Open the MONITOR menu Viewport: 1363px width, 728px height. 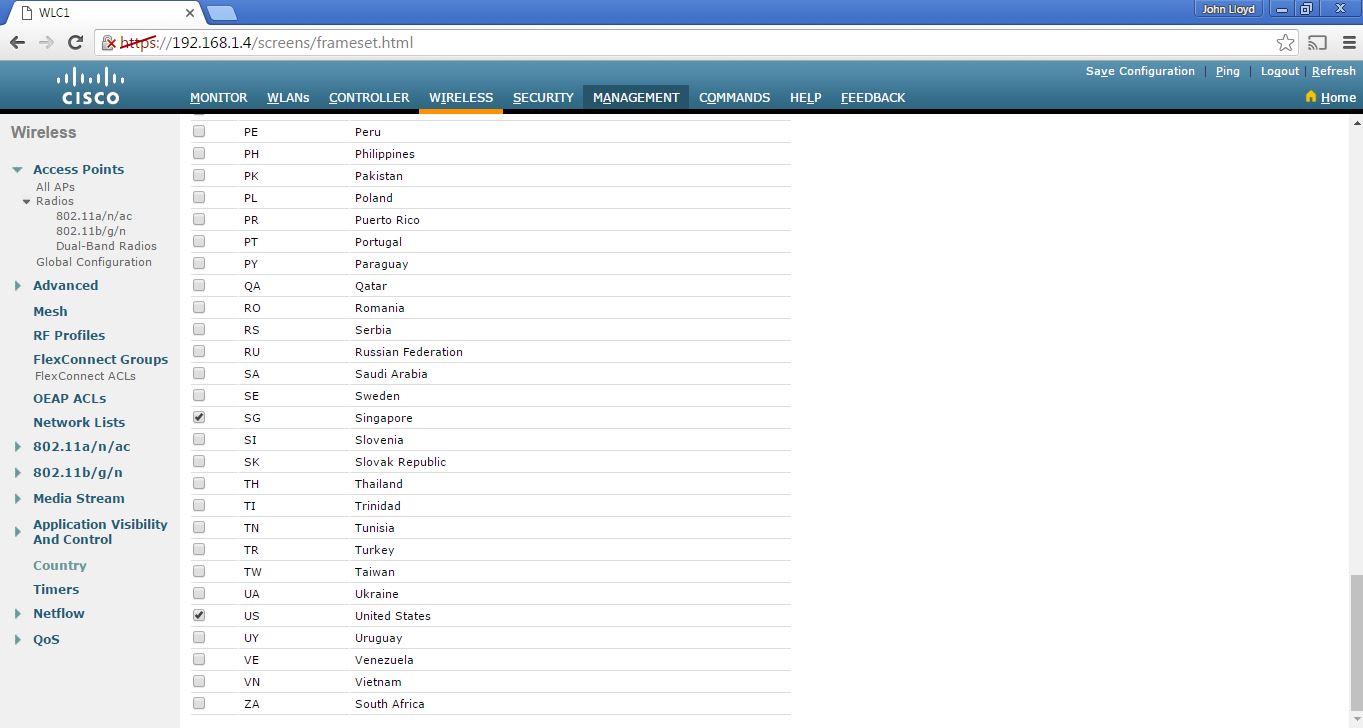pyautogui.click(x=219, y=97)
